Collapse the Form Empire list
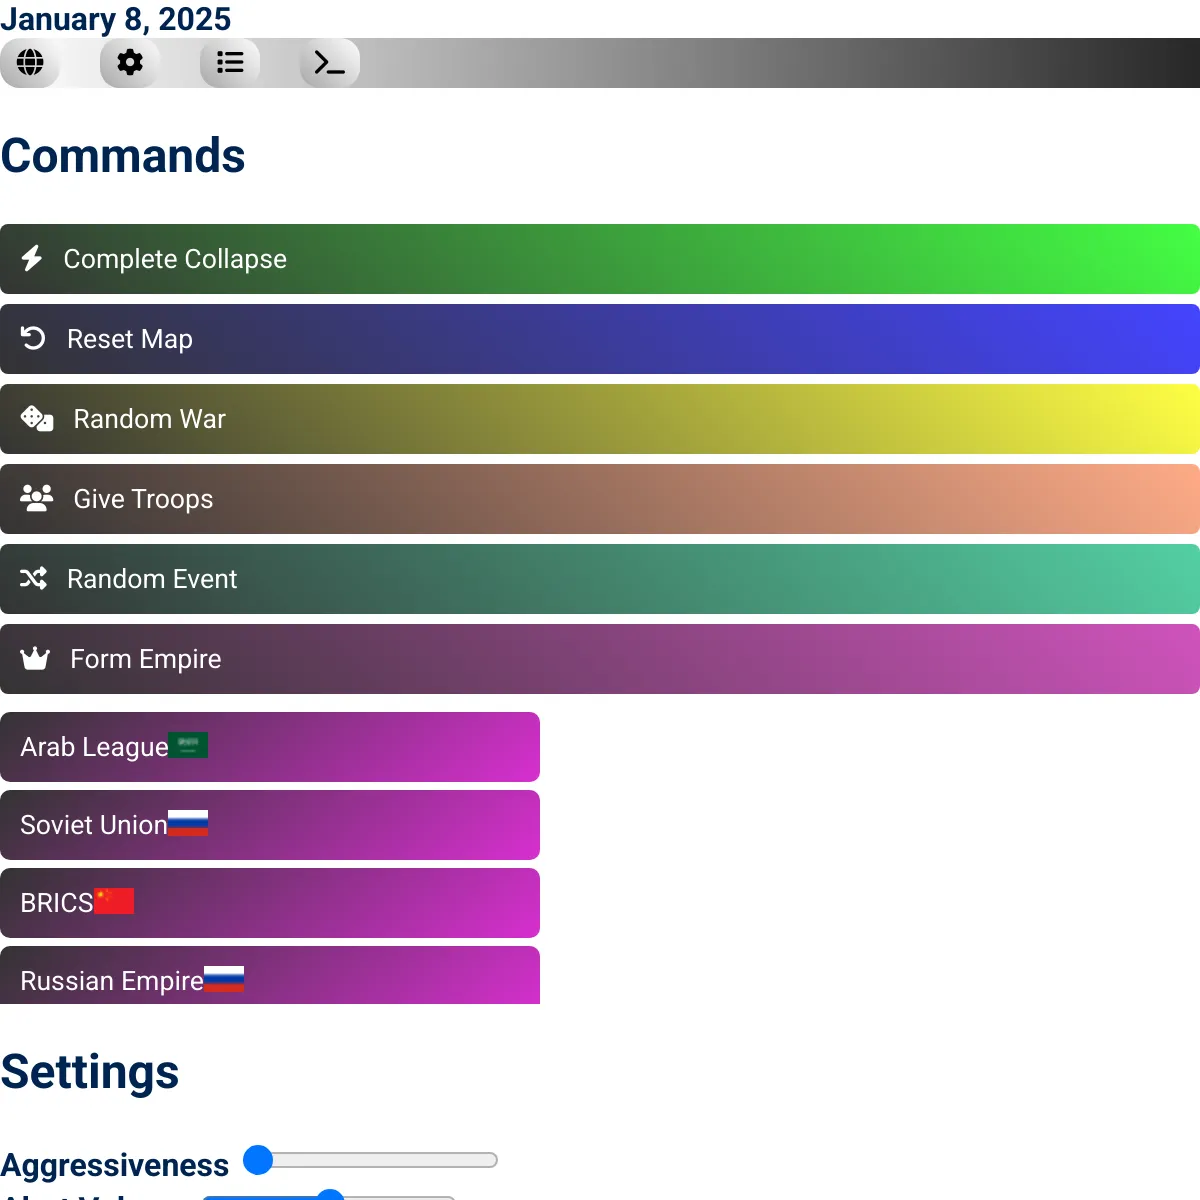Viewport: 1200px width, 1200px height. (x=600, y=659)
